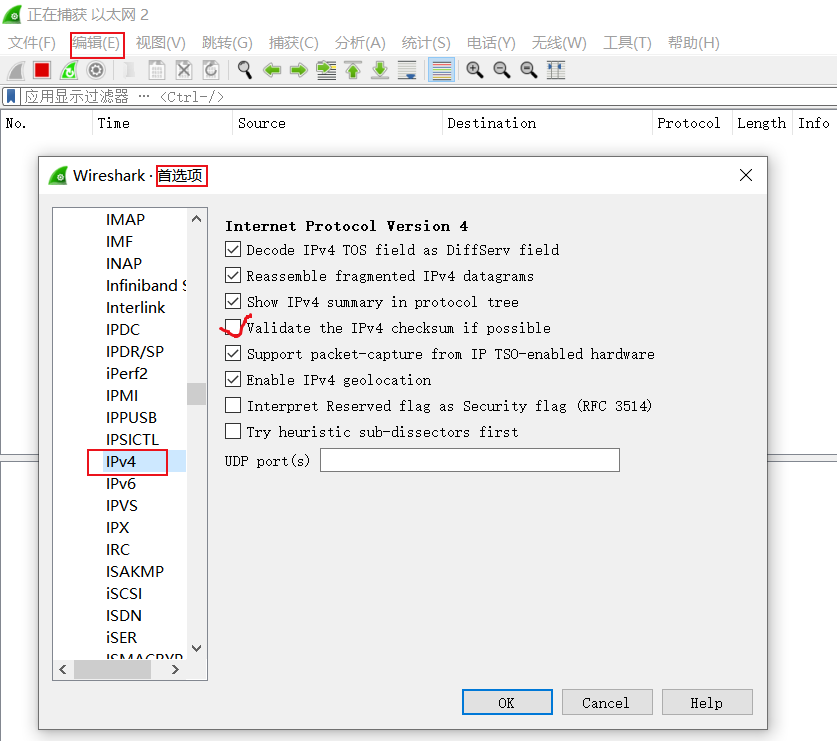Zoom out main window text
Viewport: 837px width, 741px height.
tap(502, 70)
